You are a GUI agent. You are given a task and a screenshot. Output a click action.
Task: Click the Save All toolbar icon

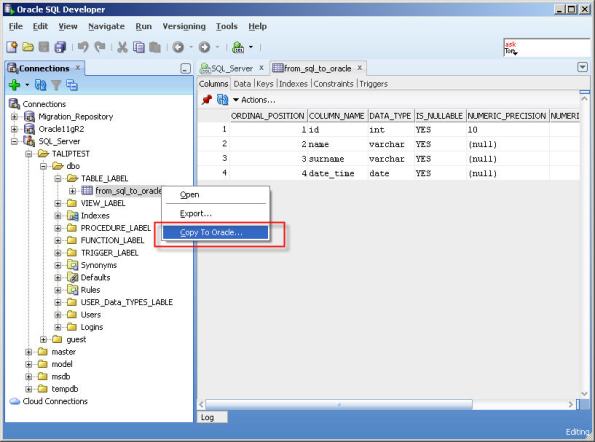[x=60, y=47]
